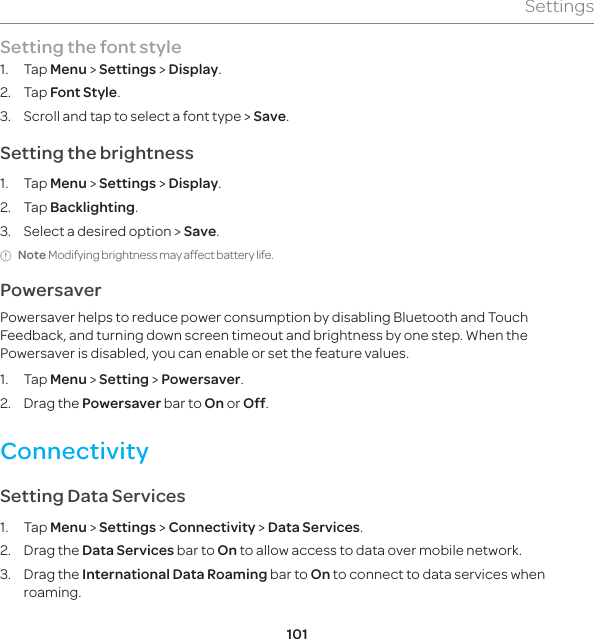Click the Powersaver heading
Image resolution: width=594 pixels, height=639 pixels.
click(51, 291)
